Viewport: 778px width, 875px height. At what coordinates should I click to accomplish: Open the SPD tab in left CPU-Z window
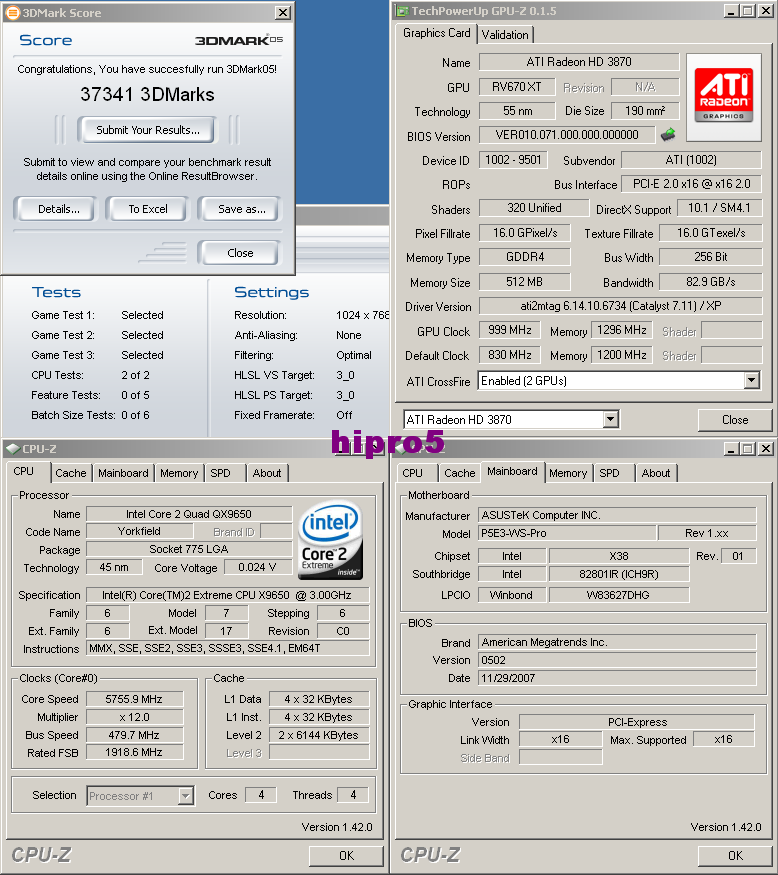[220, 473]
